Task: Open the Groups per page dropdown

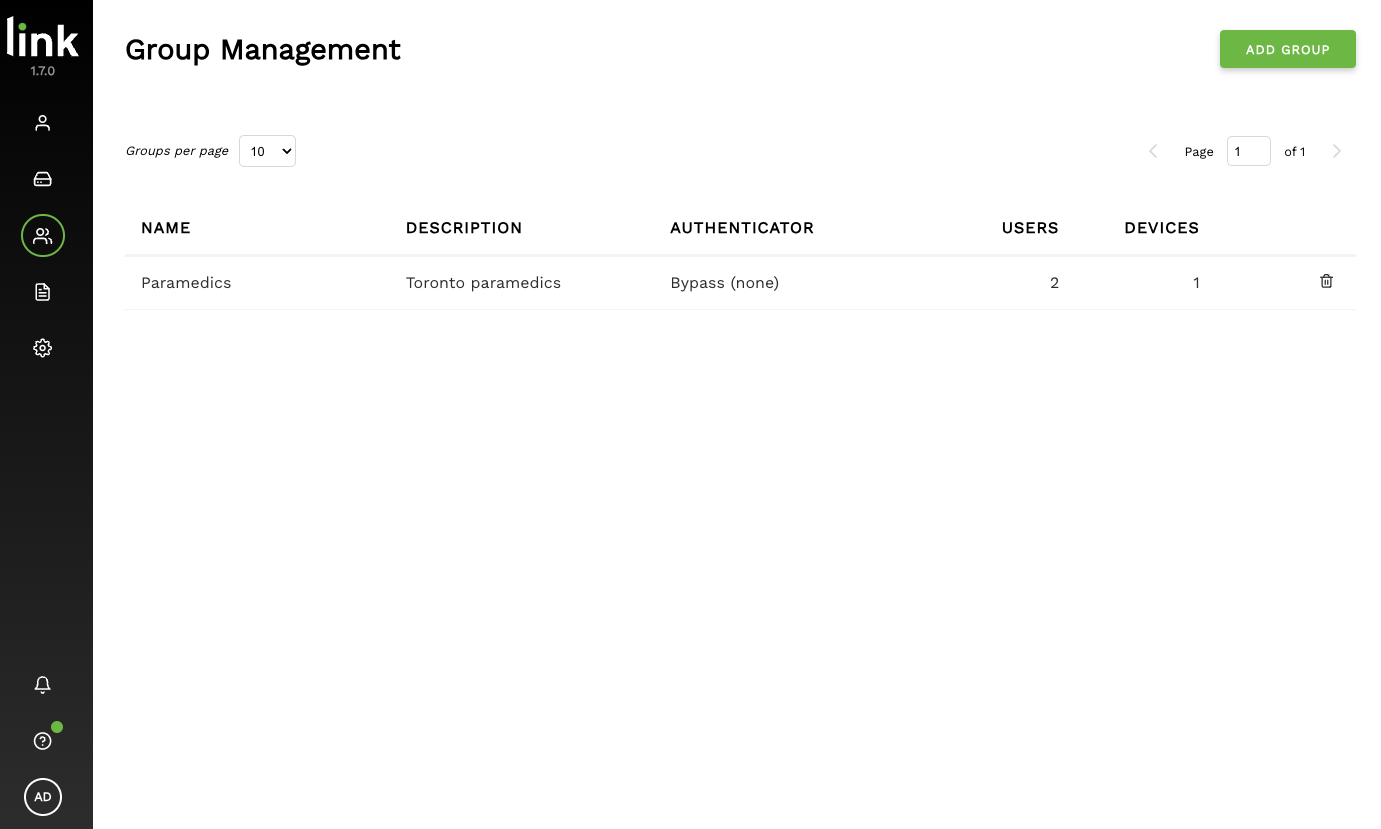Action: pyautogui.click(x=267, y=151)
